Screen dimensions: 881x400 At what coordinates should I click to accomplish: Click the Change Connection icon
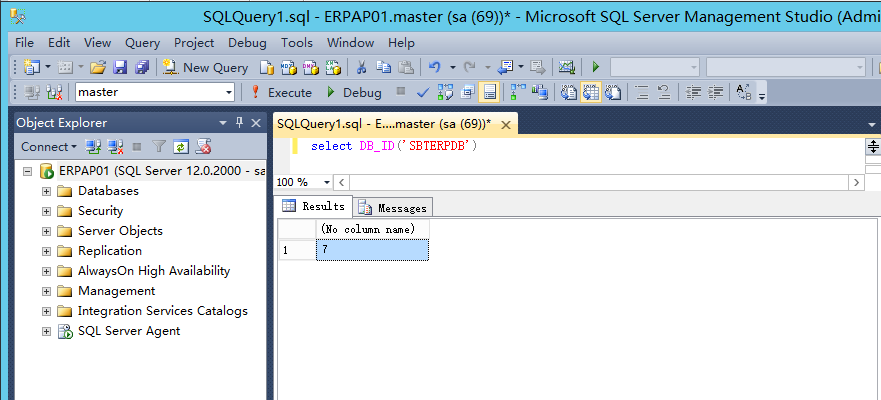pyautogui.click(x=55, y=92)
